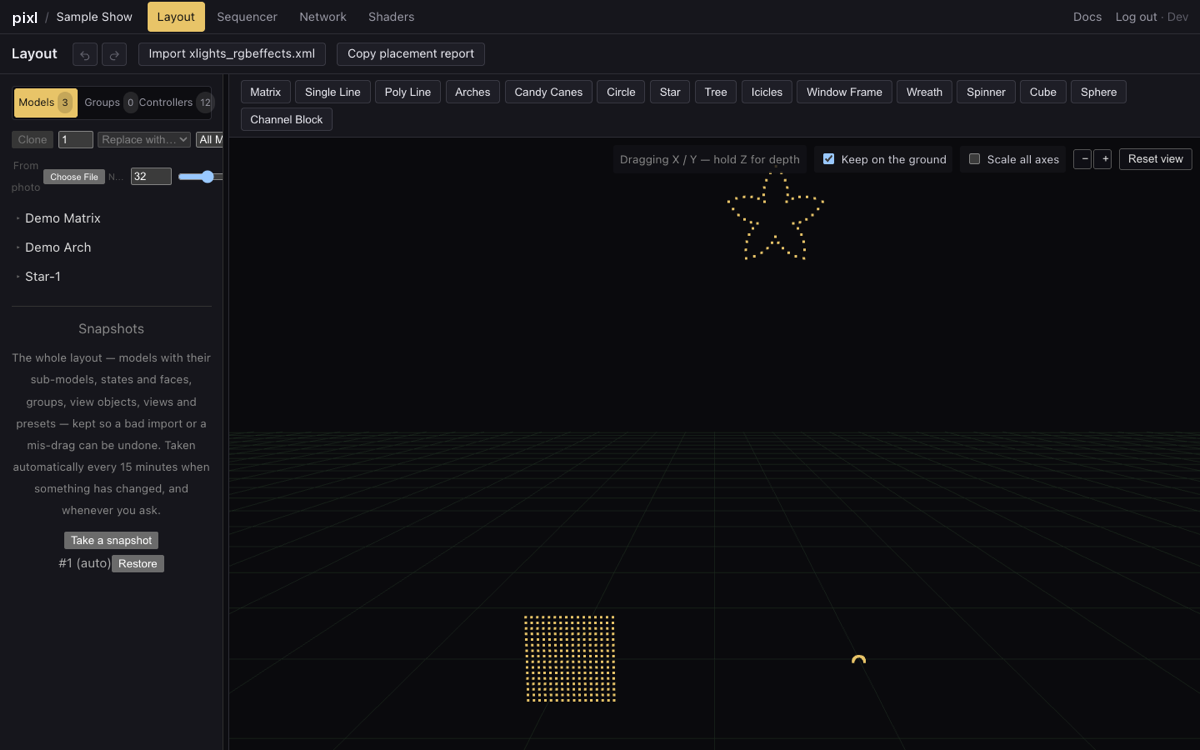Click the Reset view button

coord(1155,159)
